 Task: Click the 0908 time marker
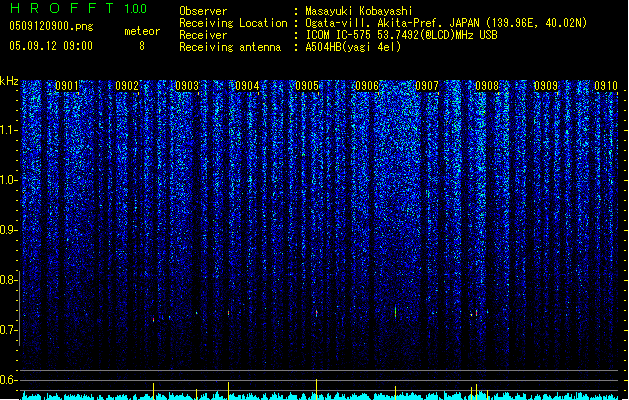coord(487,86)
